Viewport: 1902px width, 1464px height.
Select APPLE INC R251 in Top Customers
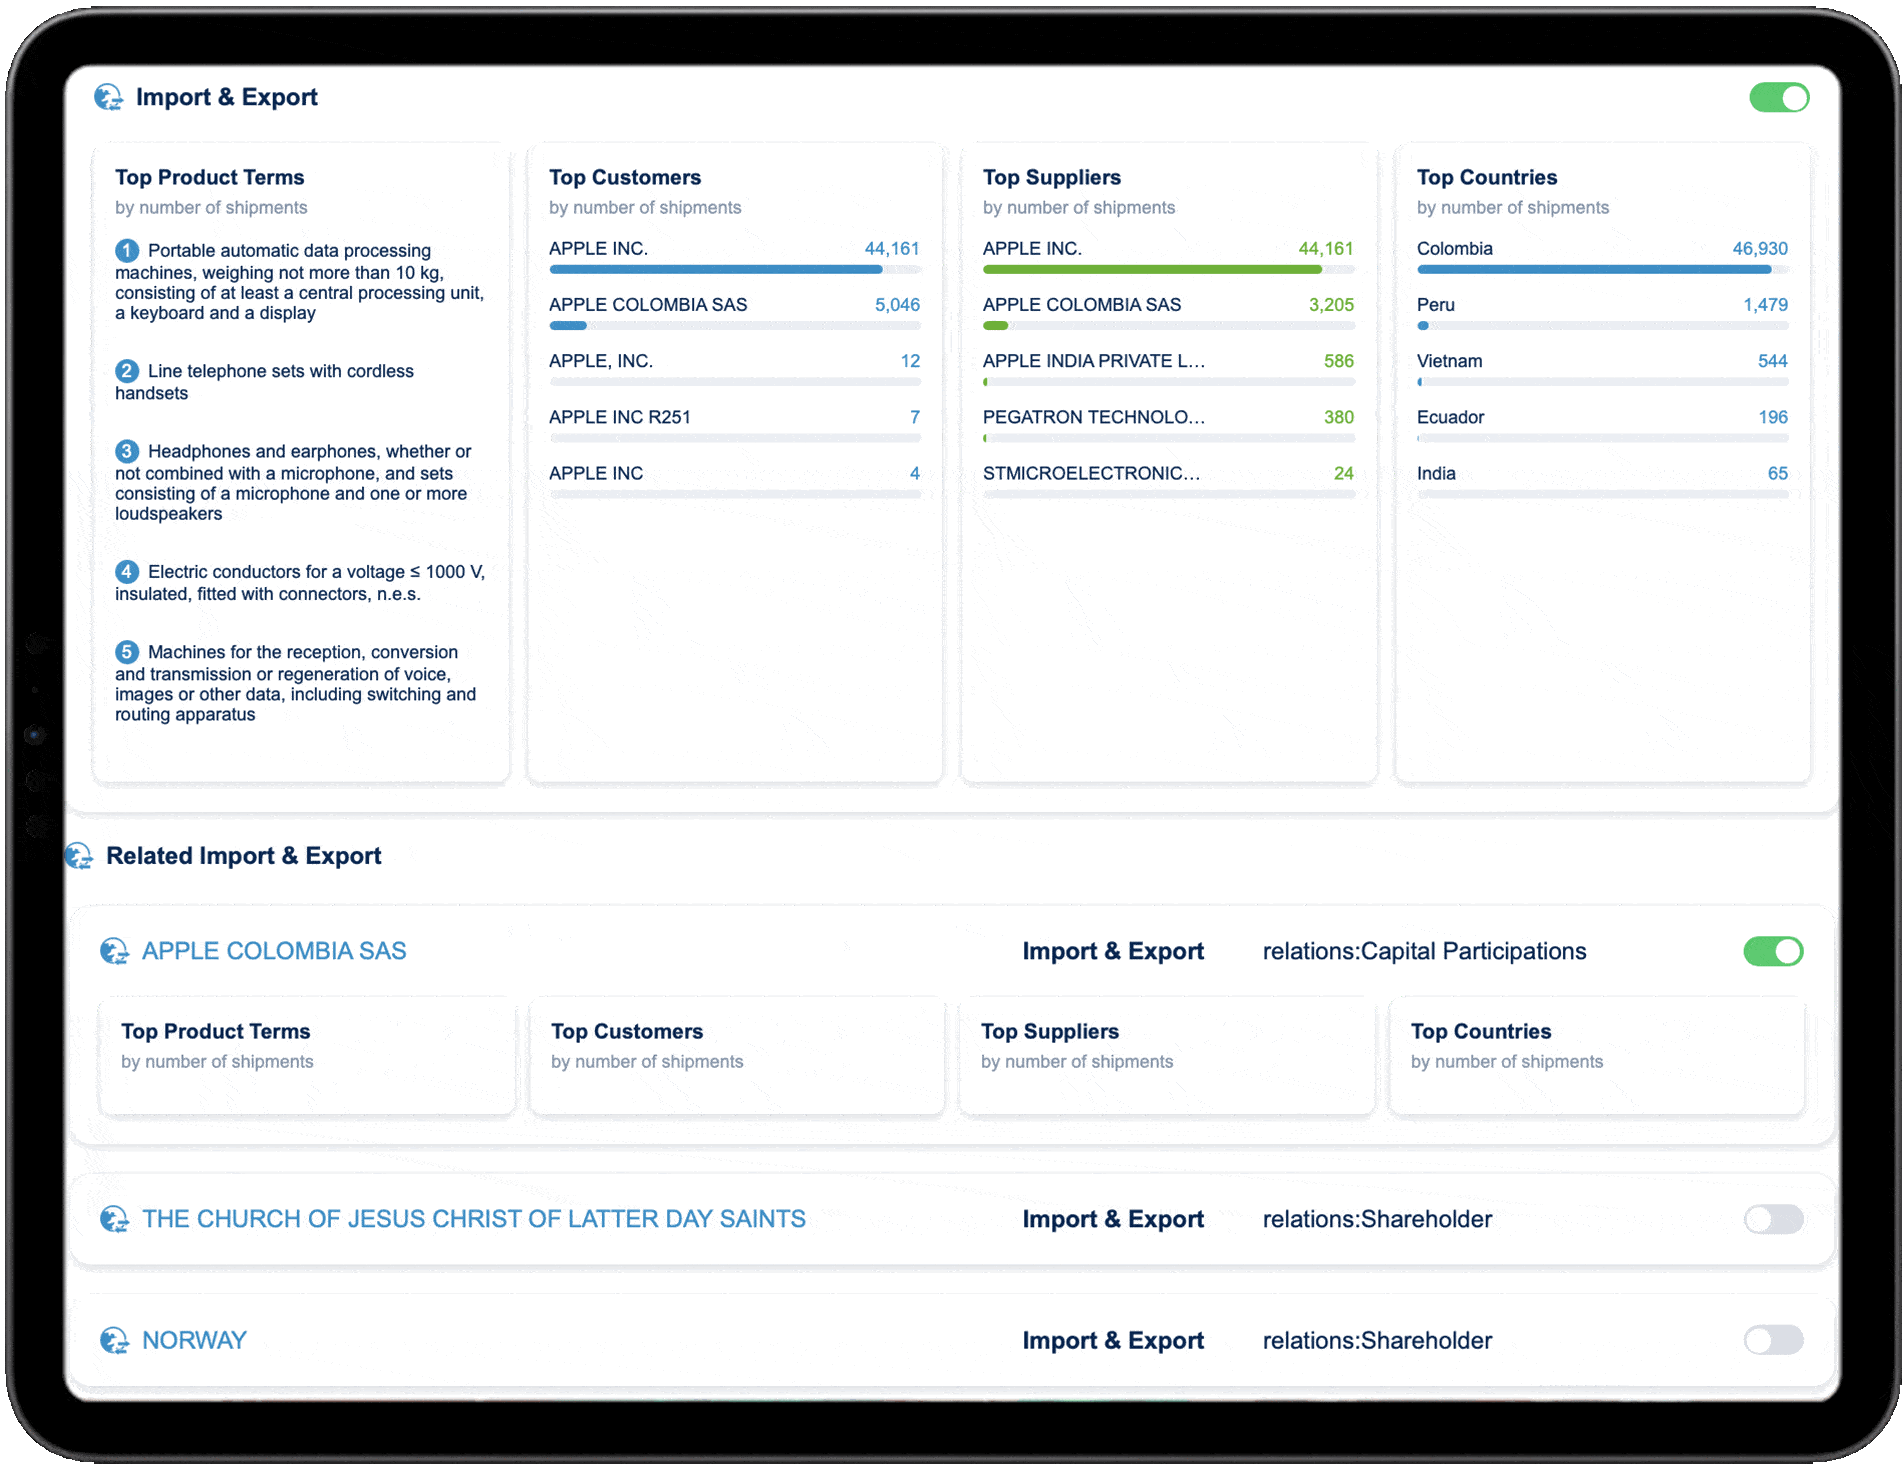[620, 417]
